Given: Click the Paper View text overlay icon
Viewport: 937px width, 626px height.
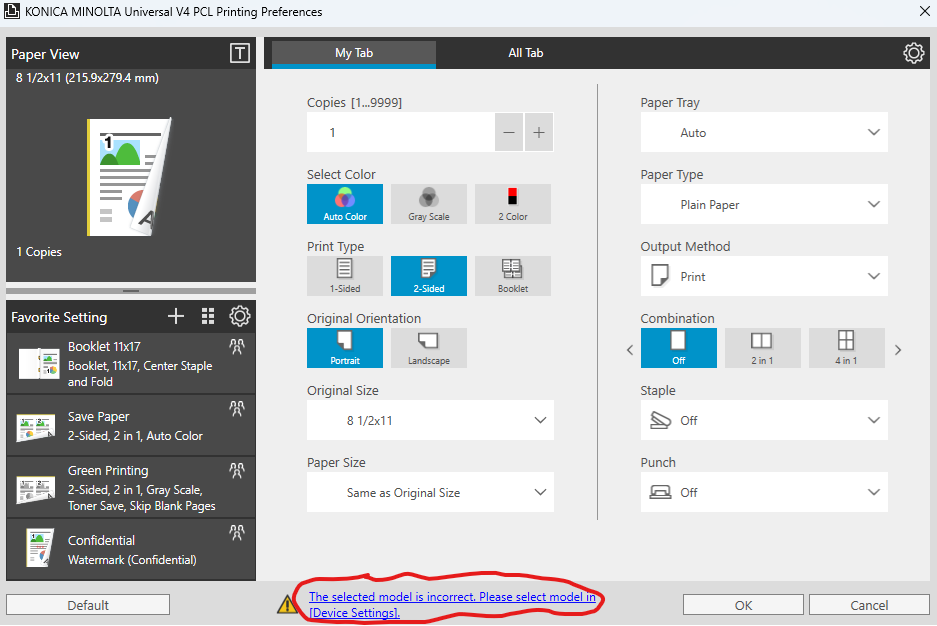Looking at the screenshot, I should [239, 54].
